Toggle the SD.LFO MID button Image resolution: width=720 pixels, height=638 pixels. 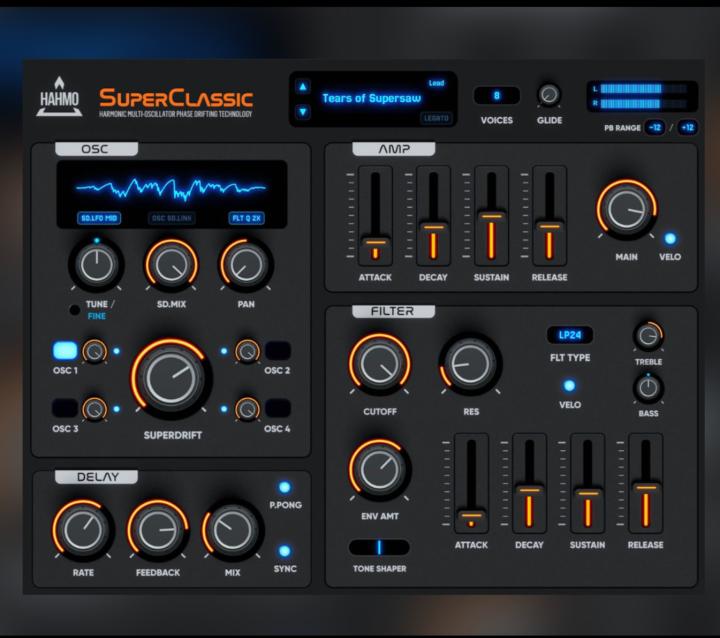99,218
